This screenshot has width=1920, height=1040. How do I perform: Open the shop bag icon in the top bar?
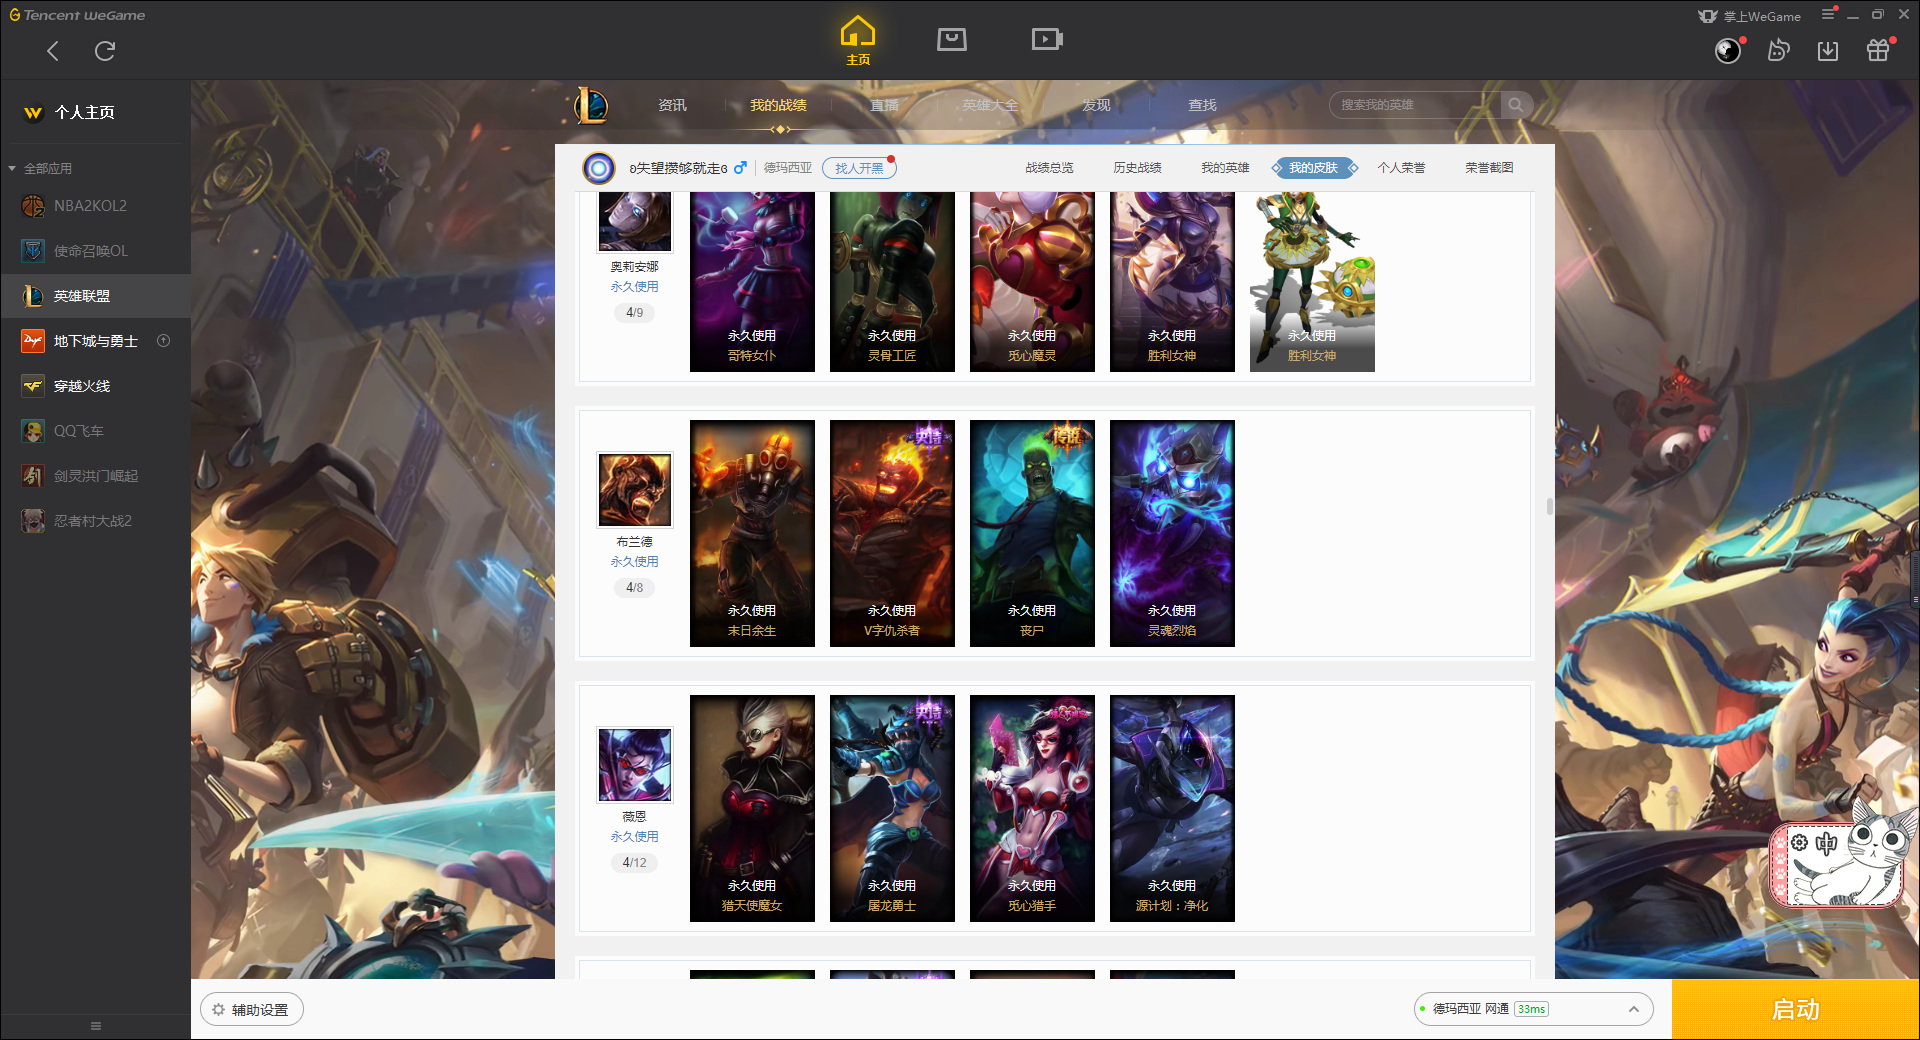(951, 39)
